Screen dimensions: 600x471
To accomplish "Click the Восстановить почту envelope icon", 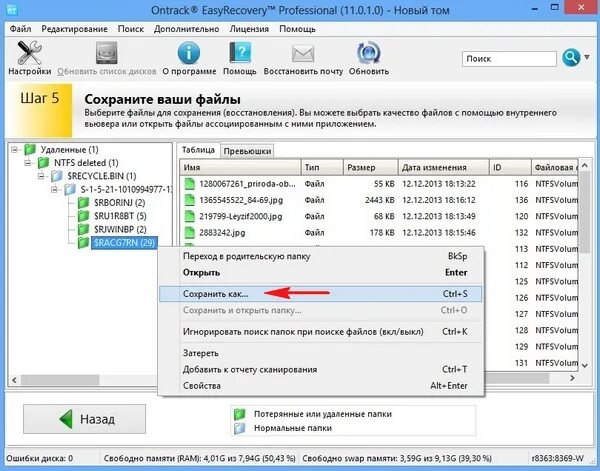I will click(303, 54).
